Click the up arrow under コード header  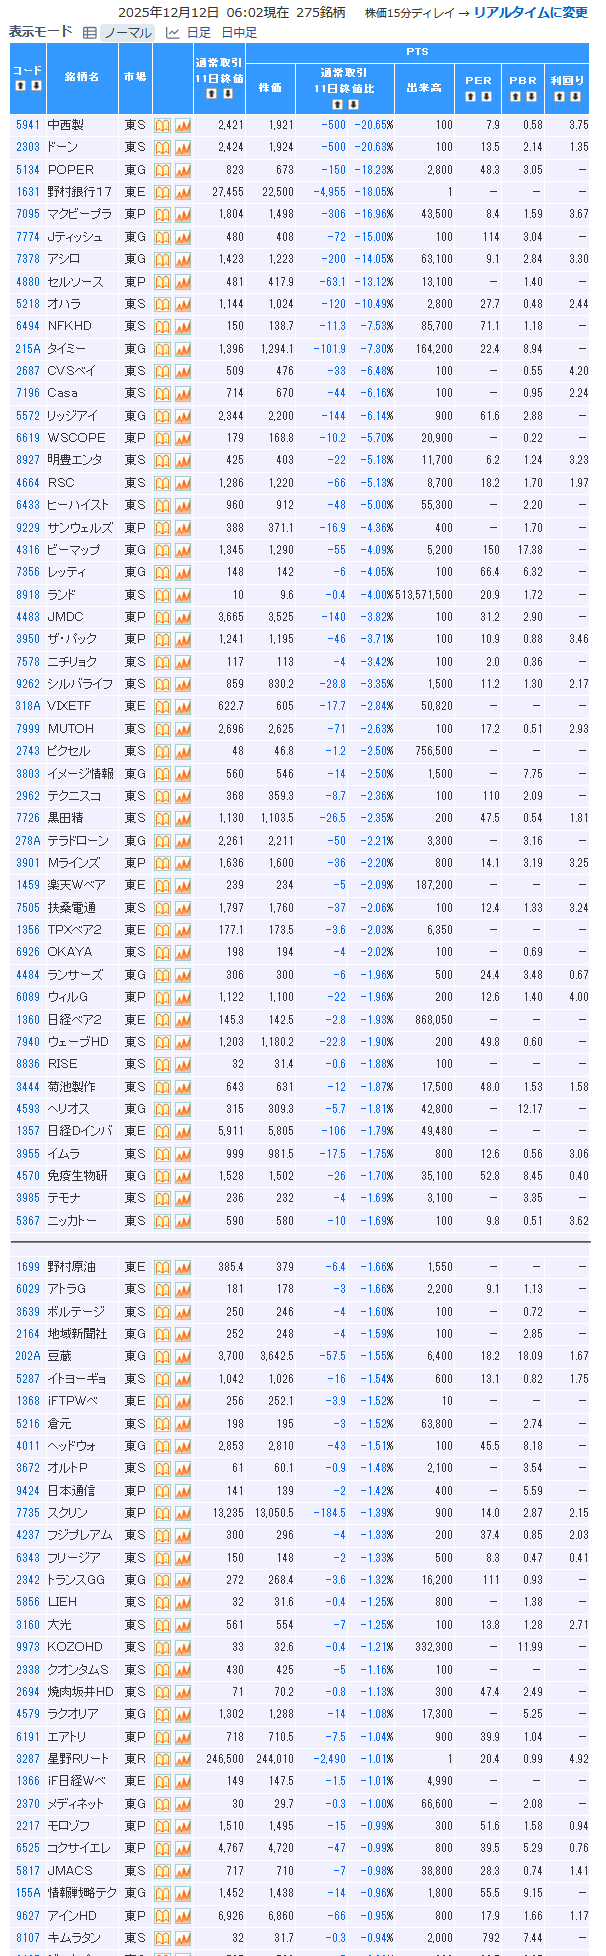pos(20,86)
